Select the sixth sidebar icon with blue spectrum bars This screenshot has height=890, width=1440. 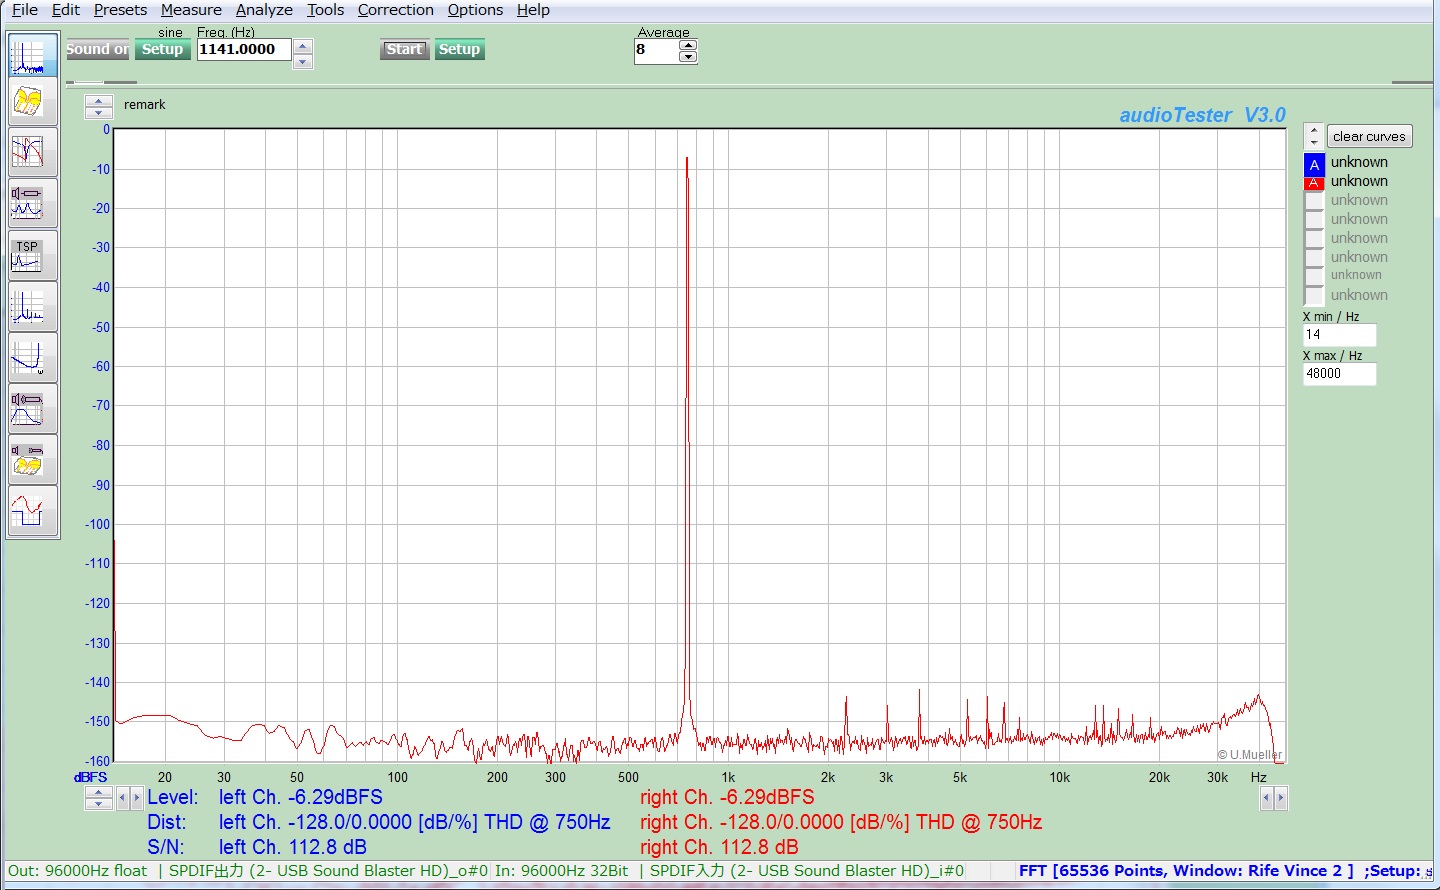(32, 306)
